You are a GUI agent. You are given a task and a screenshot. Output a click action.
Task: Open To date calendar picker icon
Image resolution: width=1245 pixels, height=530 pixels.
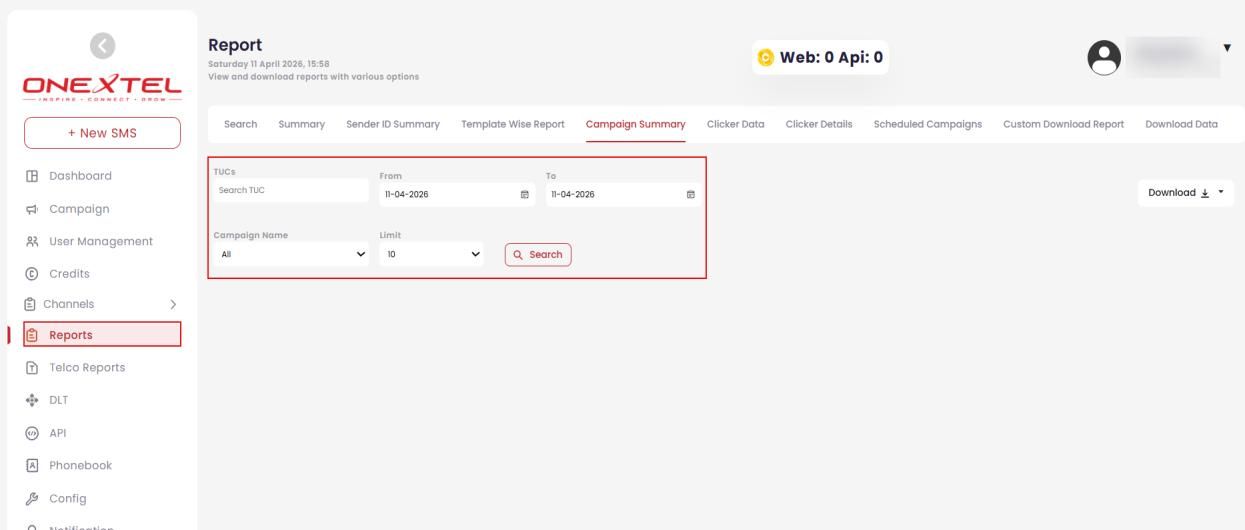(x=690, y=194)
